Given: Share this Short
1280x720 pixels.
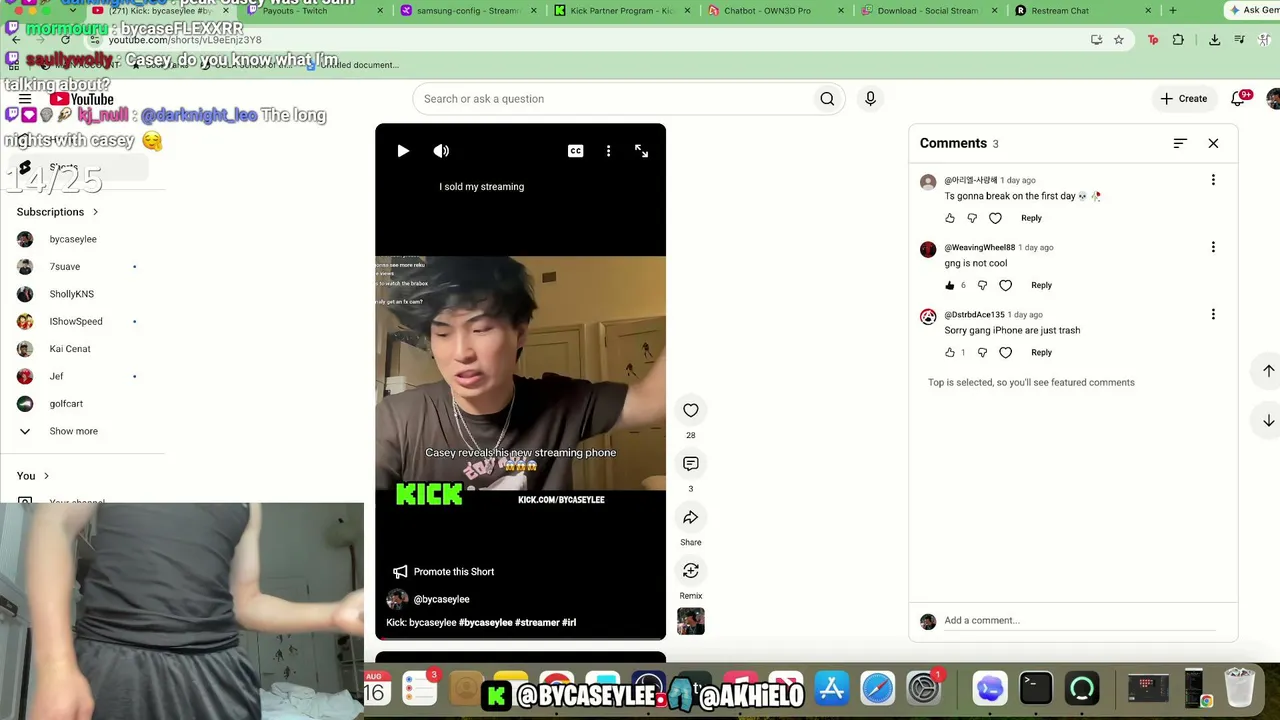Looking at the screenshot, I should (690, 517).
